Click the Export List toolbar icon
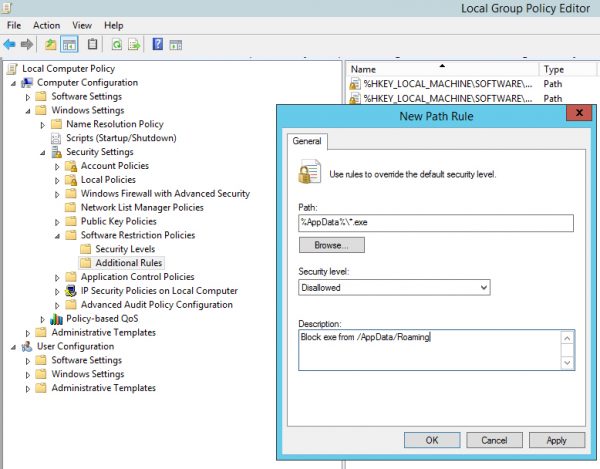600x469 pixels. (134, 44)
